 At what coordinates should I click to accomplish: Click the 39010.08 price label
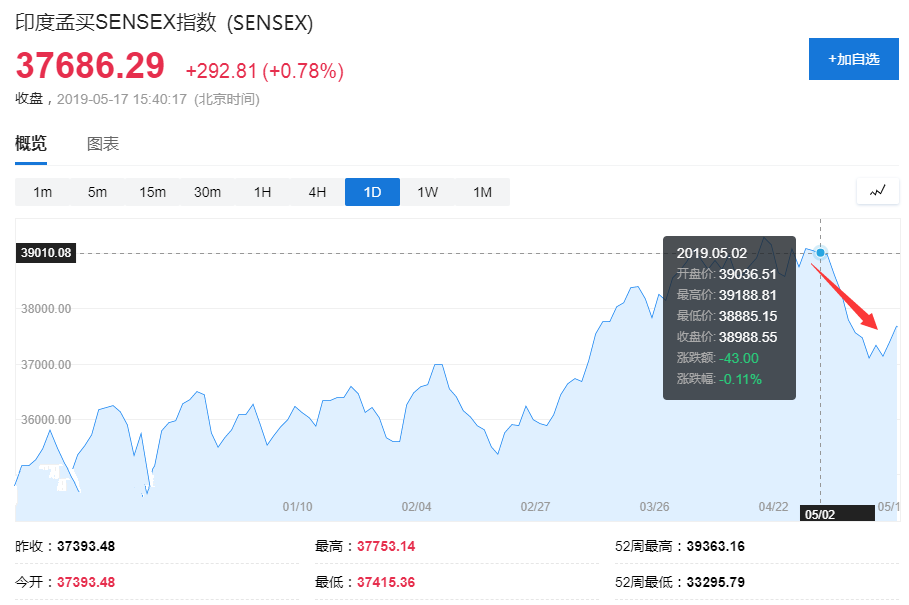click(x=46, y=253)
